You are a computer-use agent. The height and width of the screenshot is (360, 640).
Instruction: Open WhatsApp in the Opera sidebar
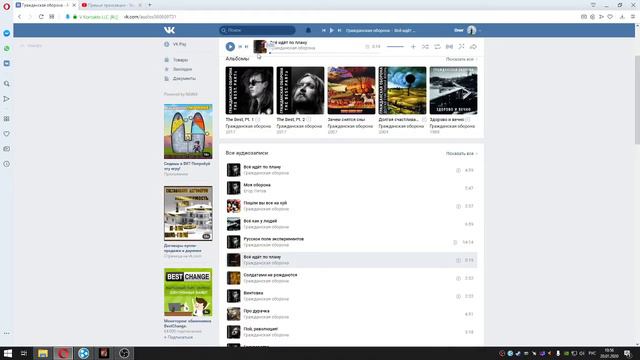pyautogui.click(x=7, y=49)
